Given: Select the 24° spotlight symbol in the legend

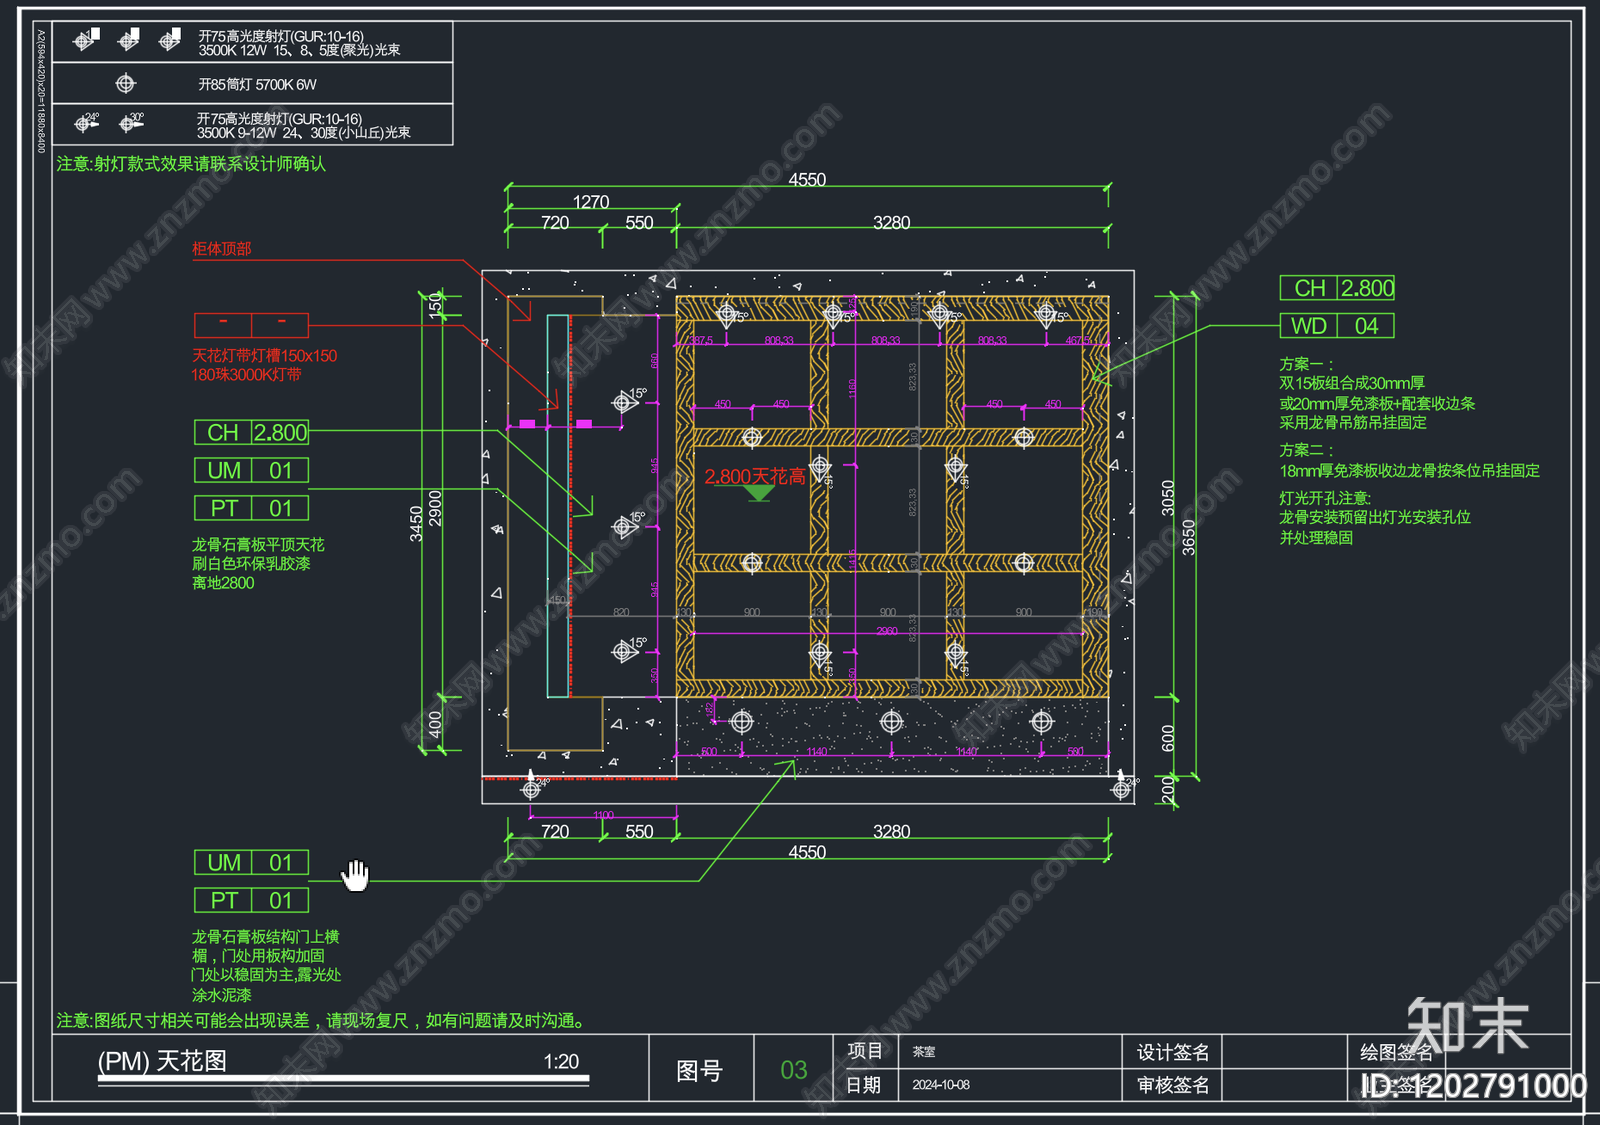Looking at the screenshot, I should 86,123.
